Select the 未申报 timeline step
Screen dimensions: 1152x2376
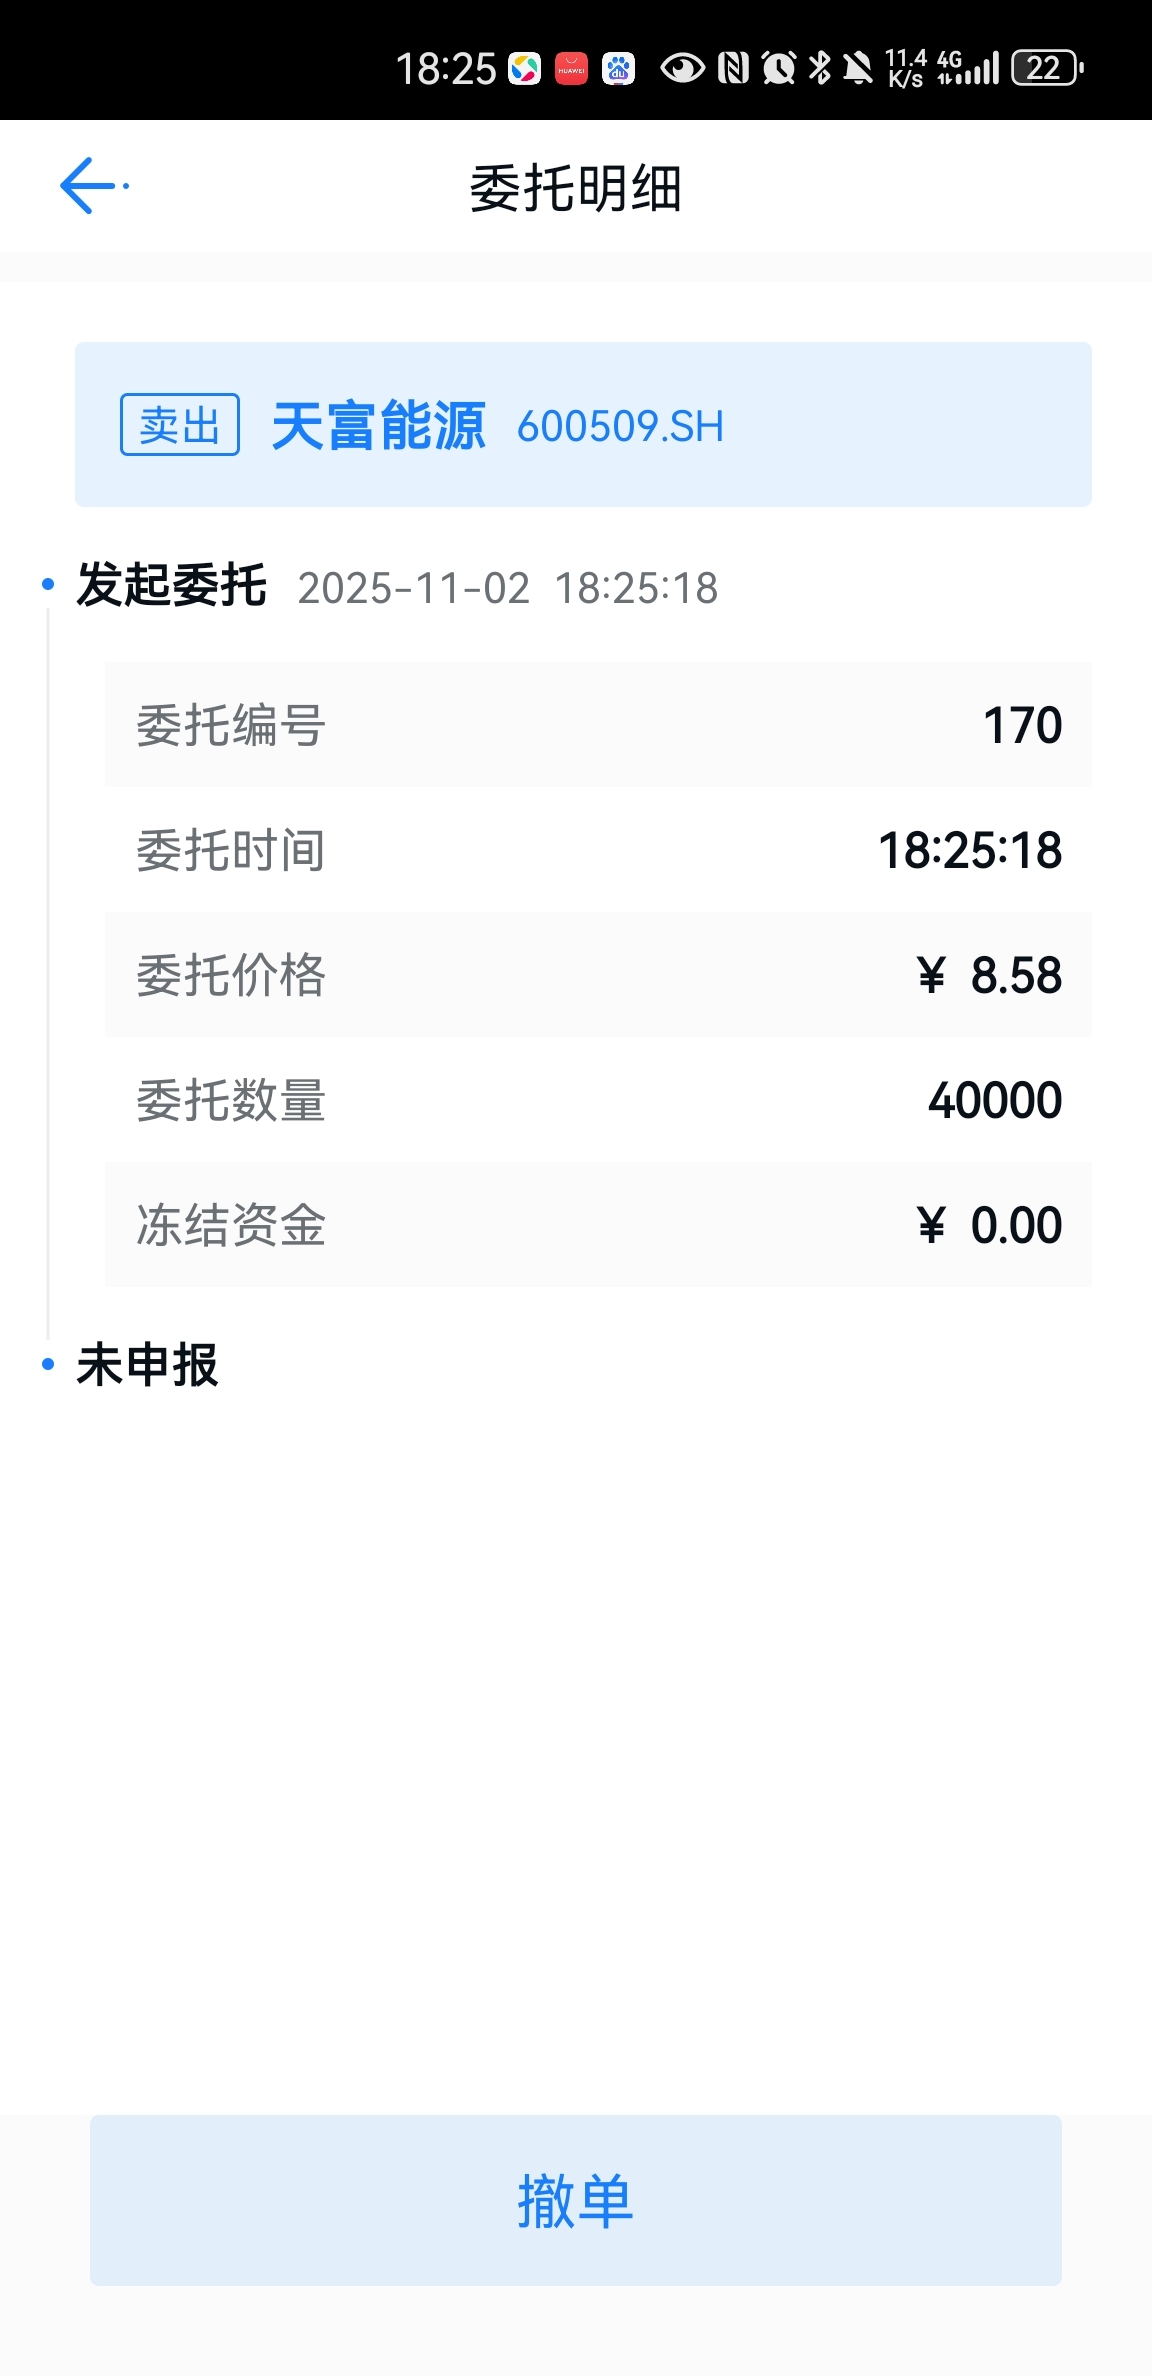[148, 1365]
